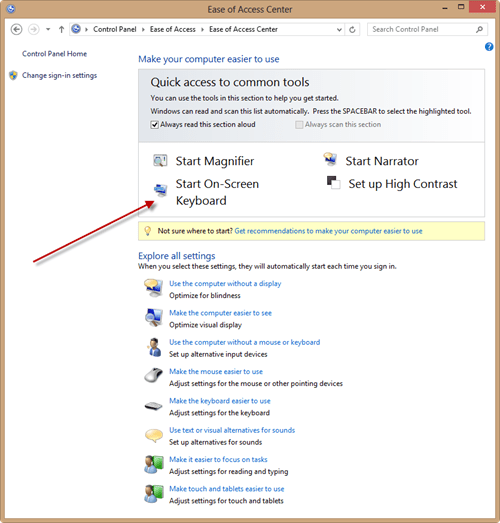Open 'Use the computer without a display'
500x523 pixels.
[225, 284]
